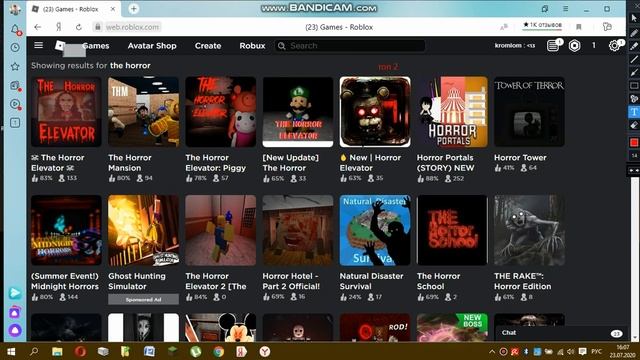640x360 pixels.
Task: Show hidden tray icons arrow
Action: tap(492, 351)
